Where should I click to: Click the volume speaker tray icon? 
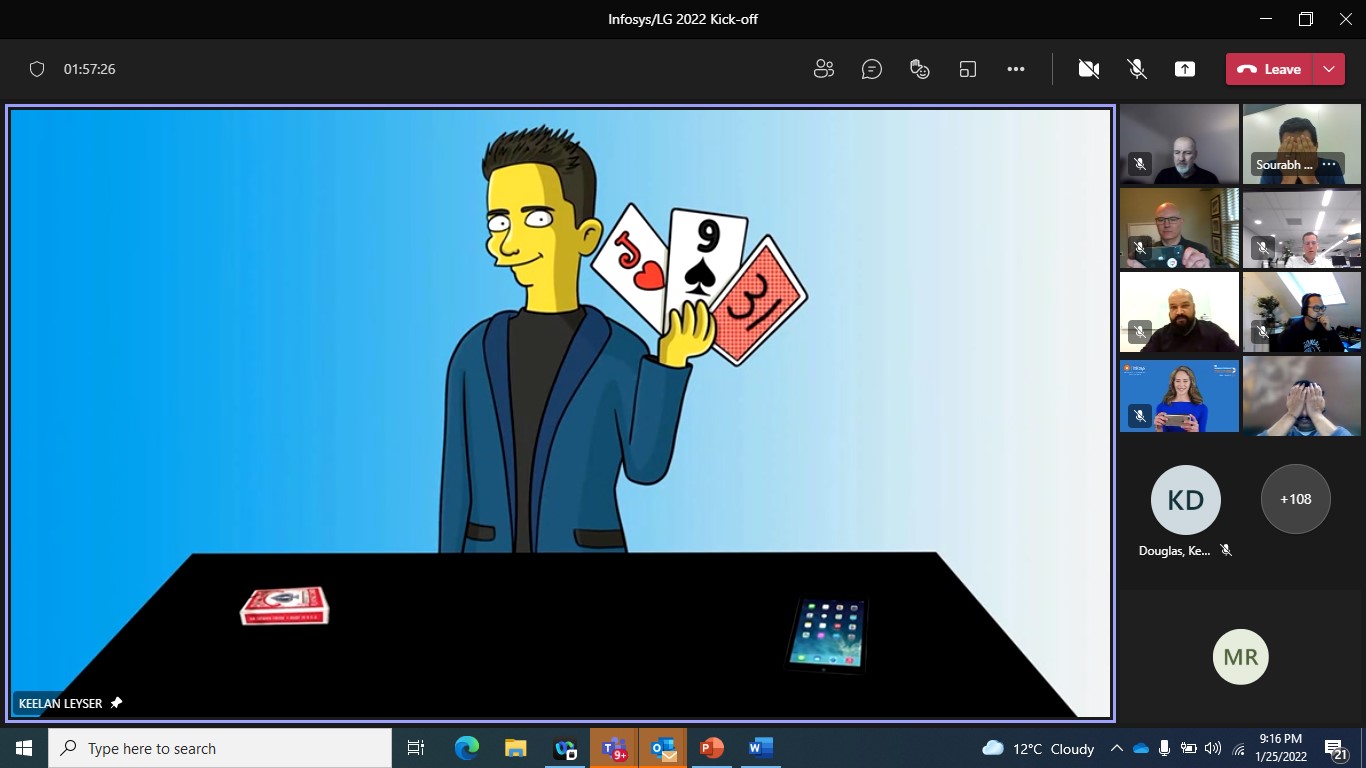click(1213, 748)
